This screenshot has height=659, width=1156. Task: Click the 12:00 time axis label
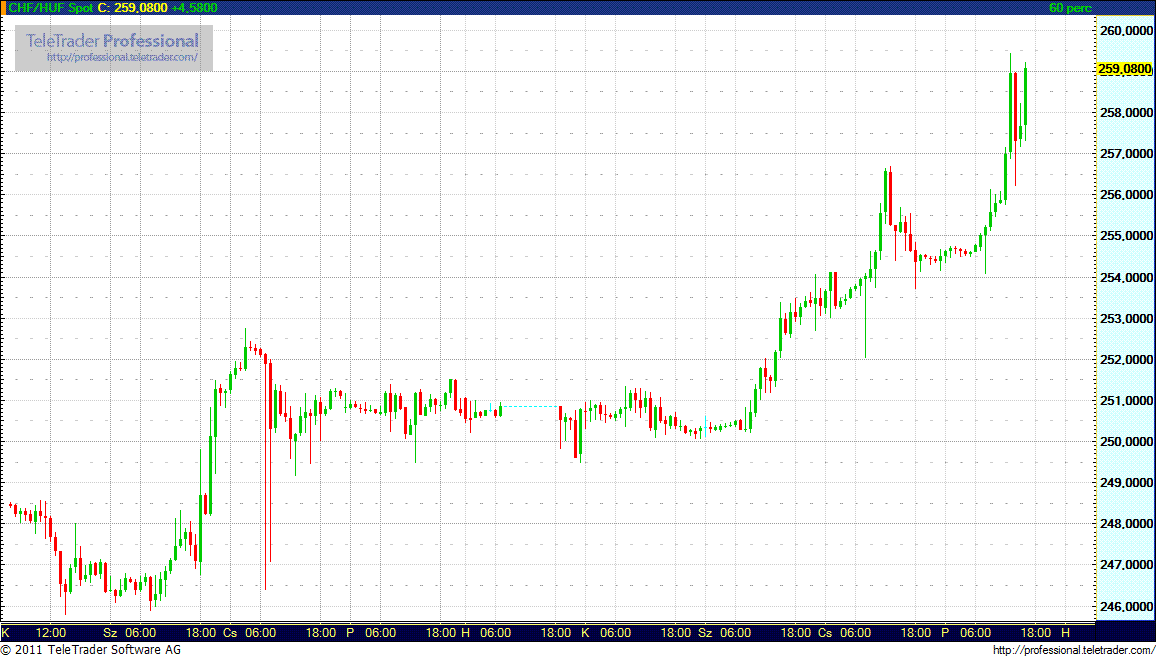click(50, 632)
